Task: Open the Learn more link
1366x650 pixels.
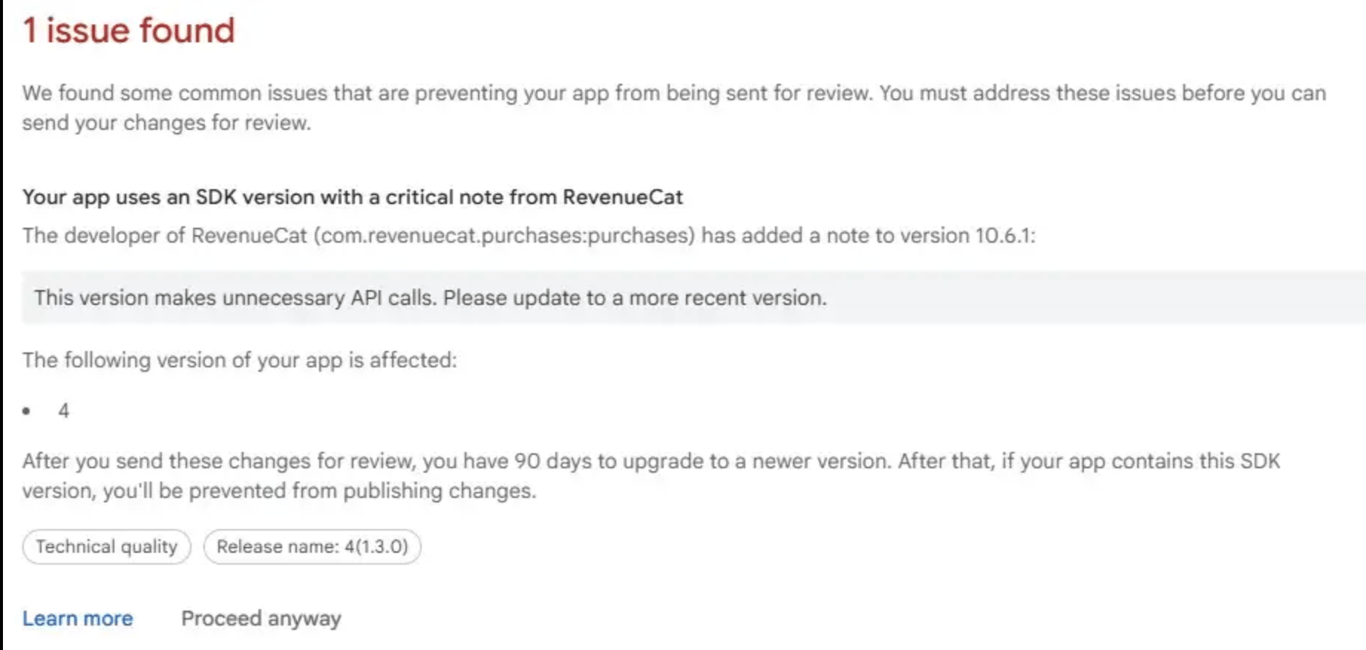Action: pyautogui.click(x=77, y=619)
